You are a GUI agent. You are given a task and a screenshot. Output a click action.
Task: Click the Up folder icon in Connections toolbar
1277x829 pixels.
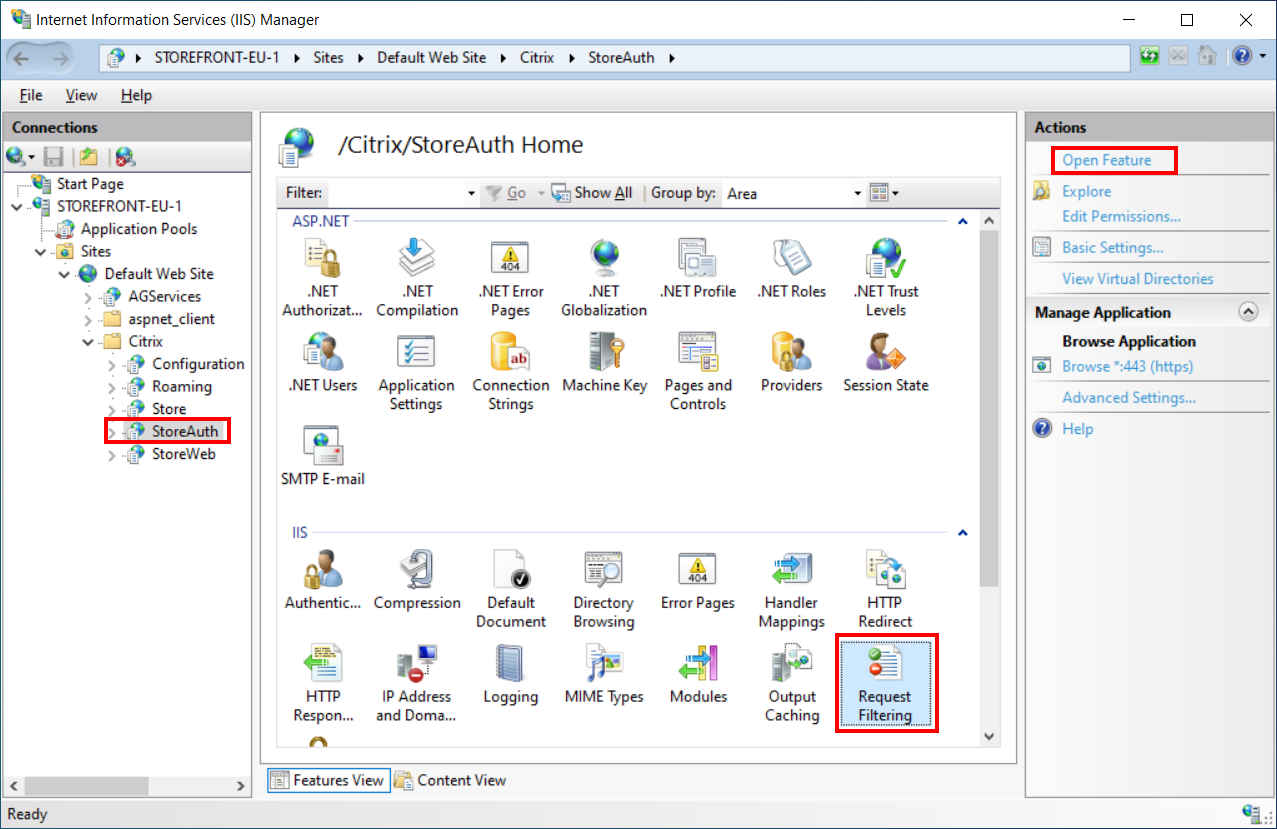coord(89,157)
